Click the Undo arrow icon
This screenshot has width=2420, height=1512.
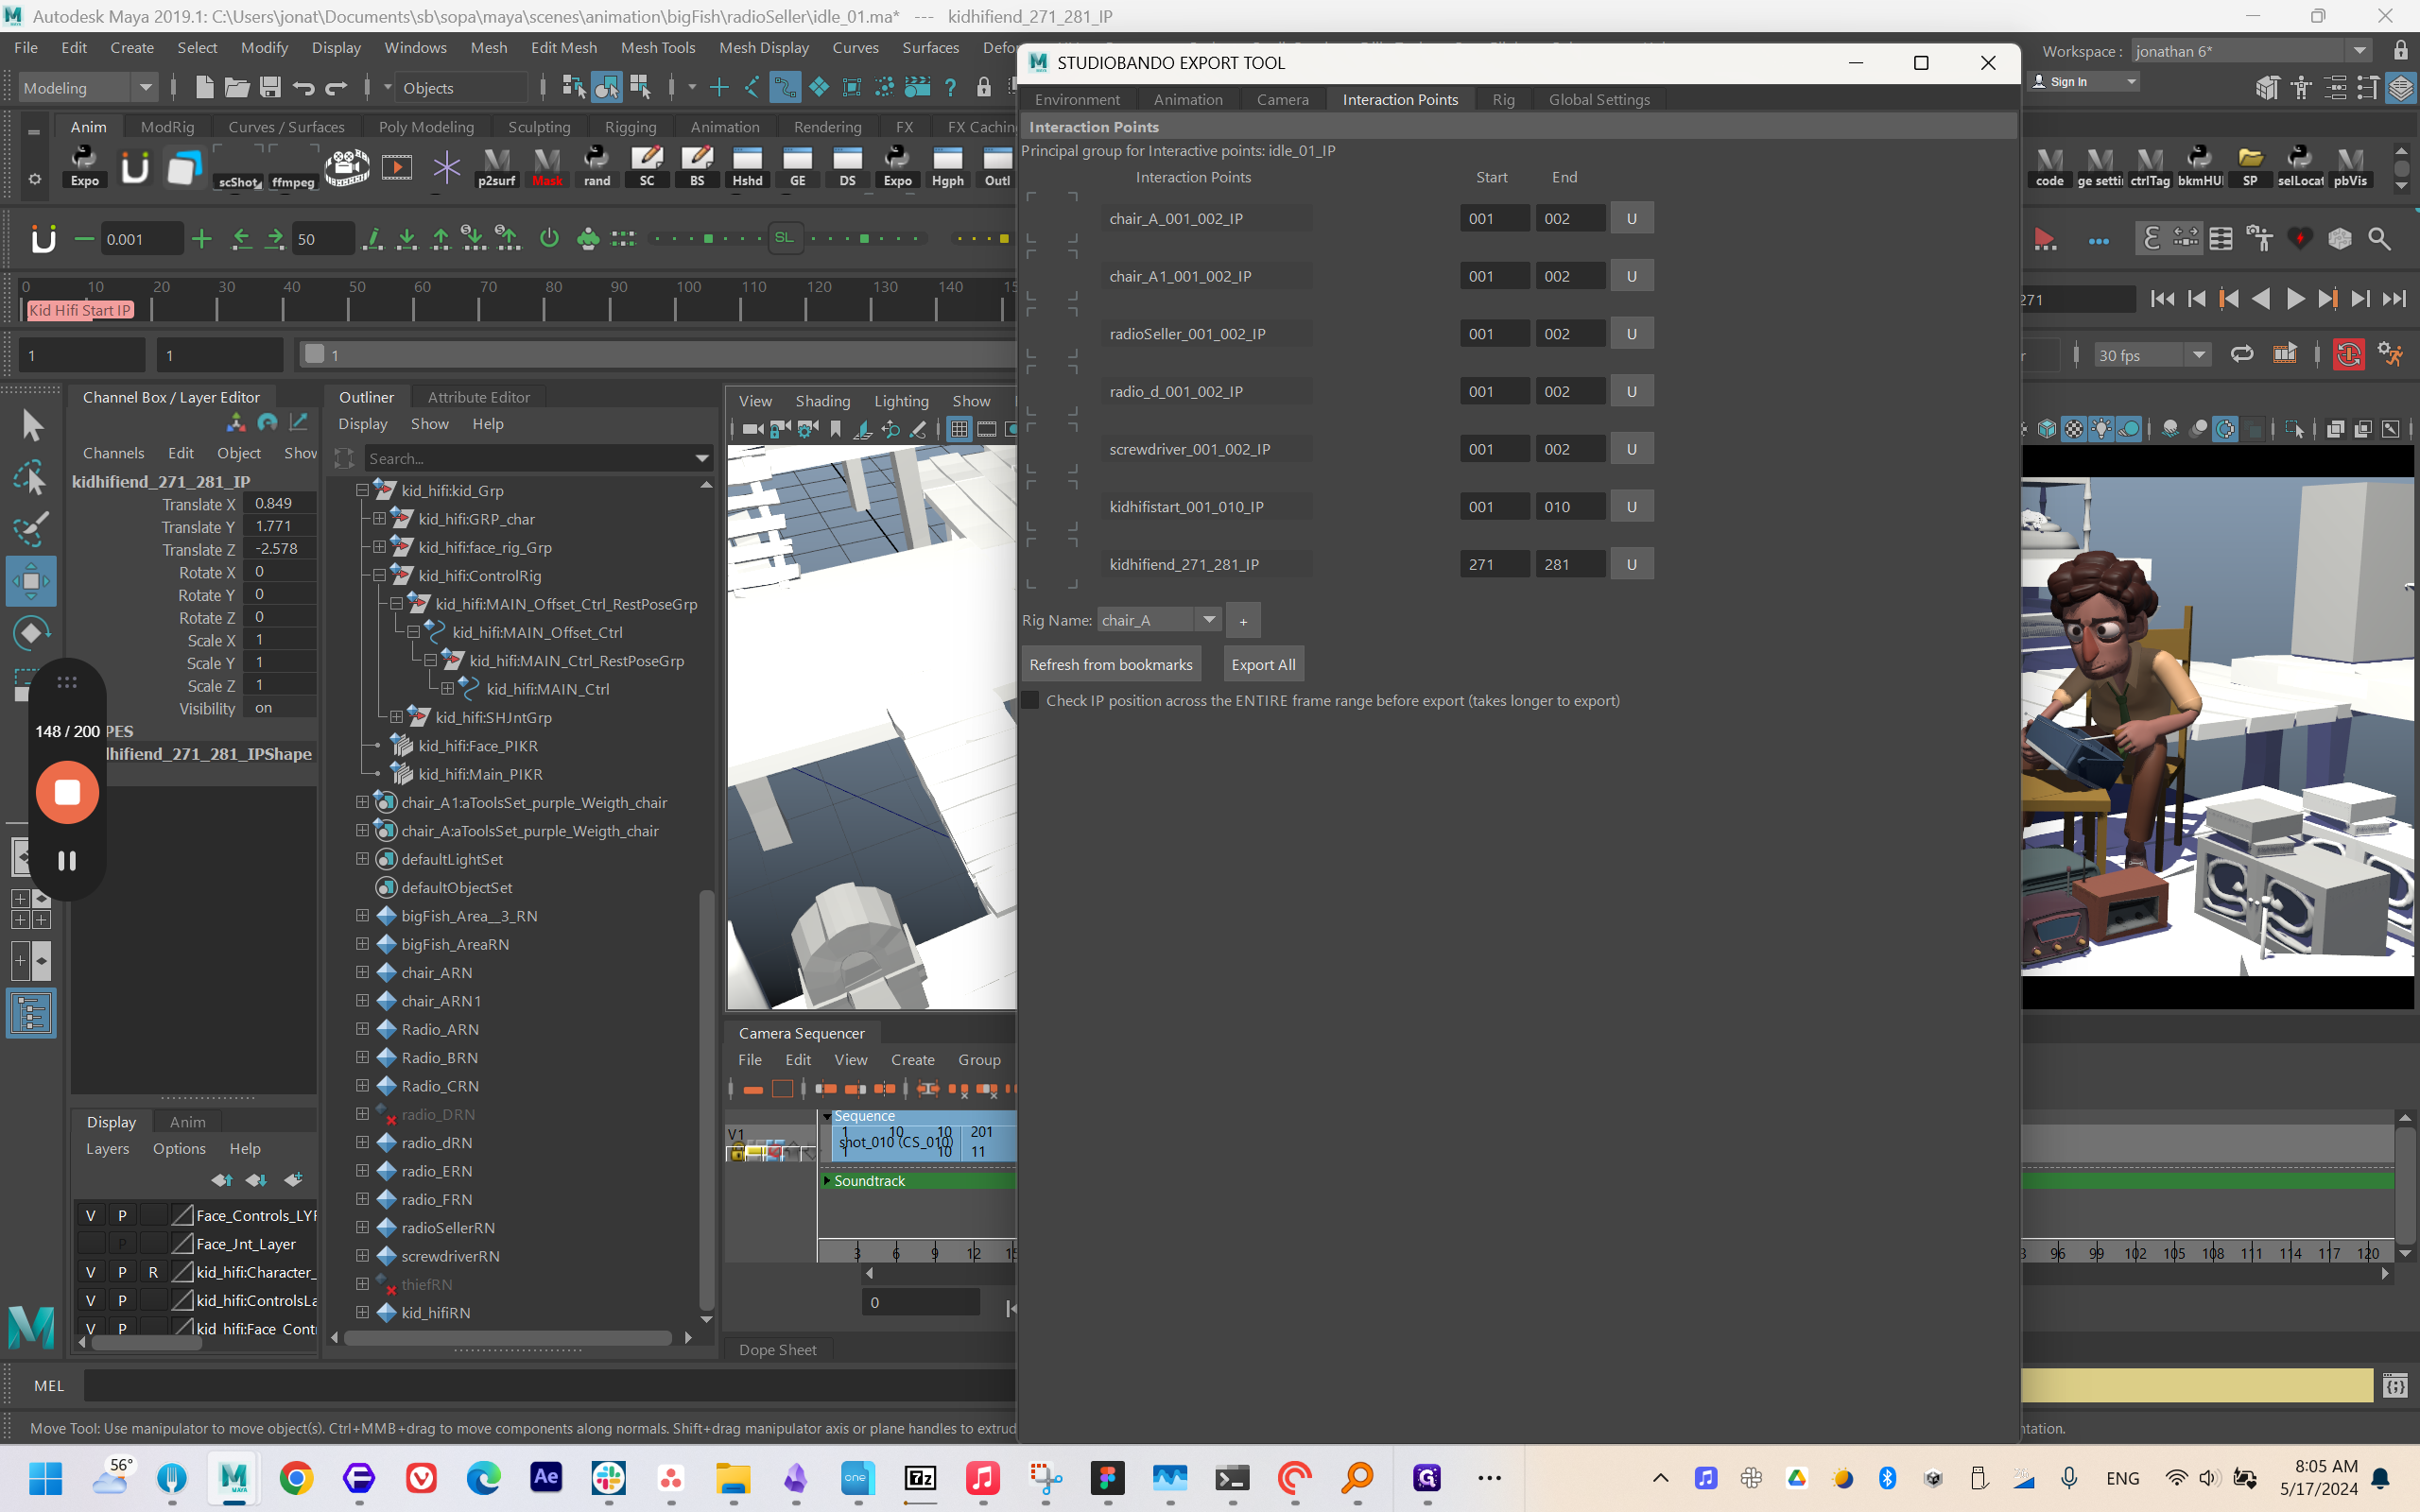pyautogui.click(x=304, y=88)
